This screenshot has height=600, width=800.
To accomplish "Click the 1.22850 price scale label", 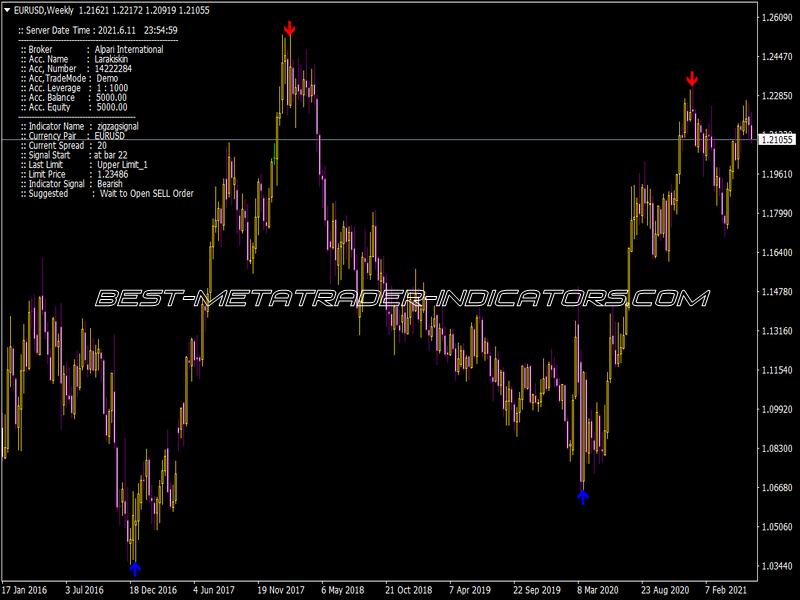I will 777,96.
